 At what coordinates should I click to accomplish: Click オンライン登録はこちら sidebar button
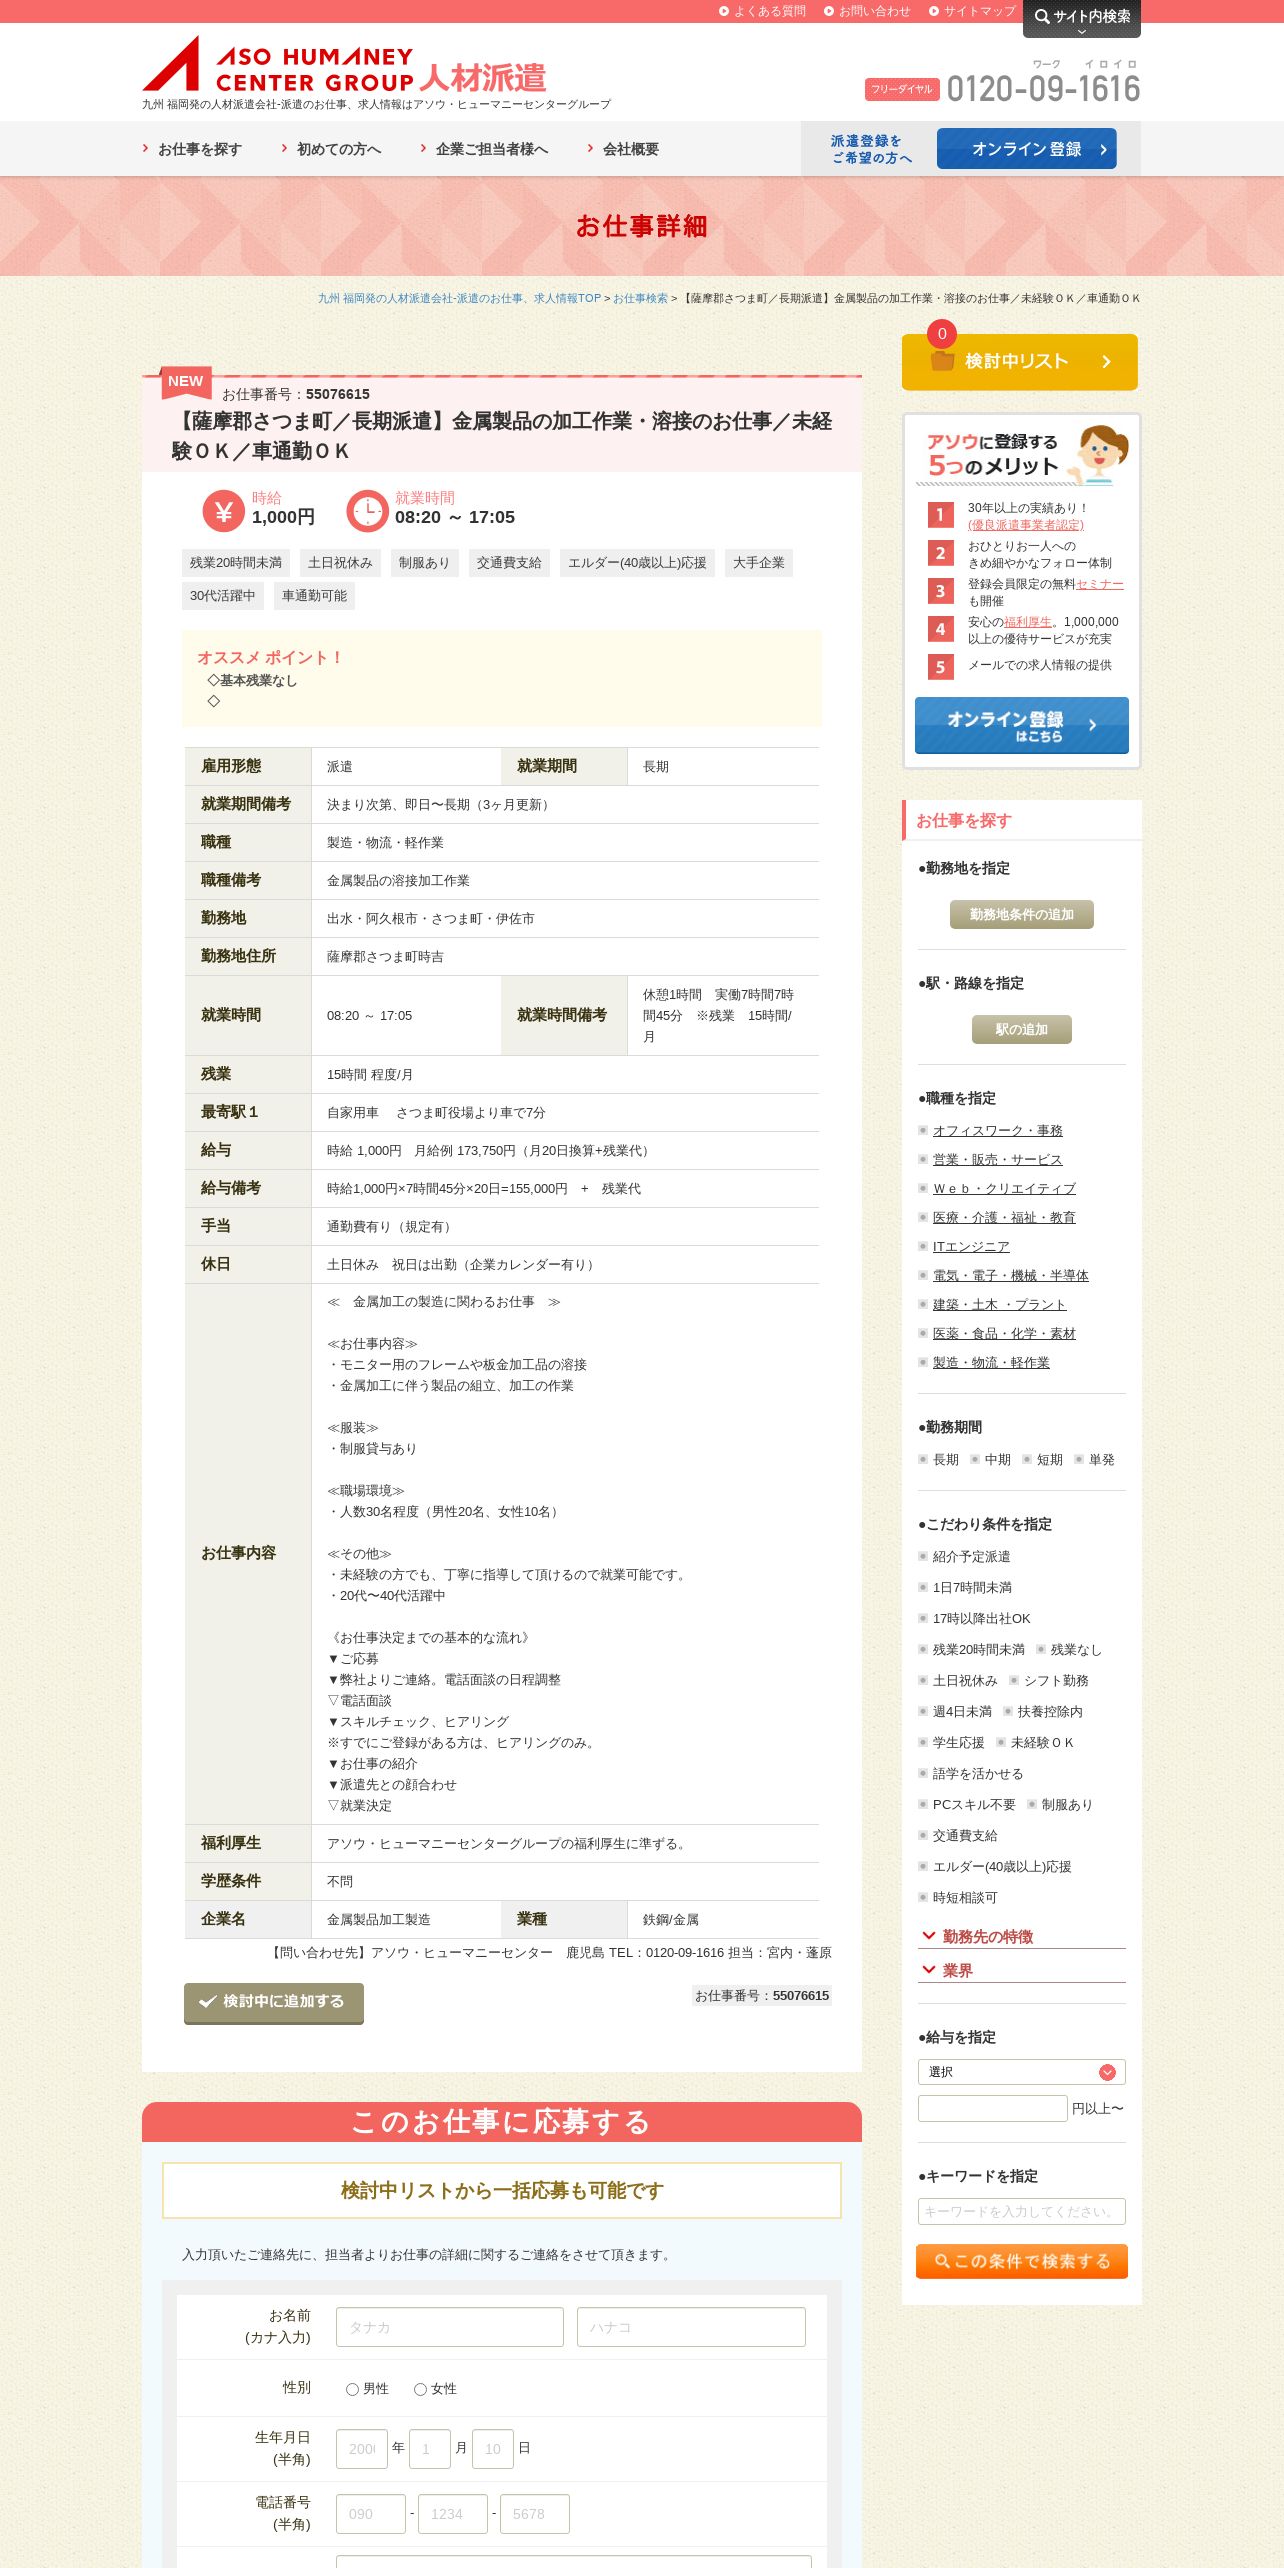(1022, 726)
